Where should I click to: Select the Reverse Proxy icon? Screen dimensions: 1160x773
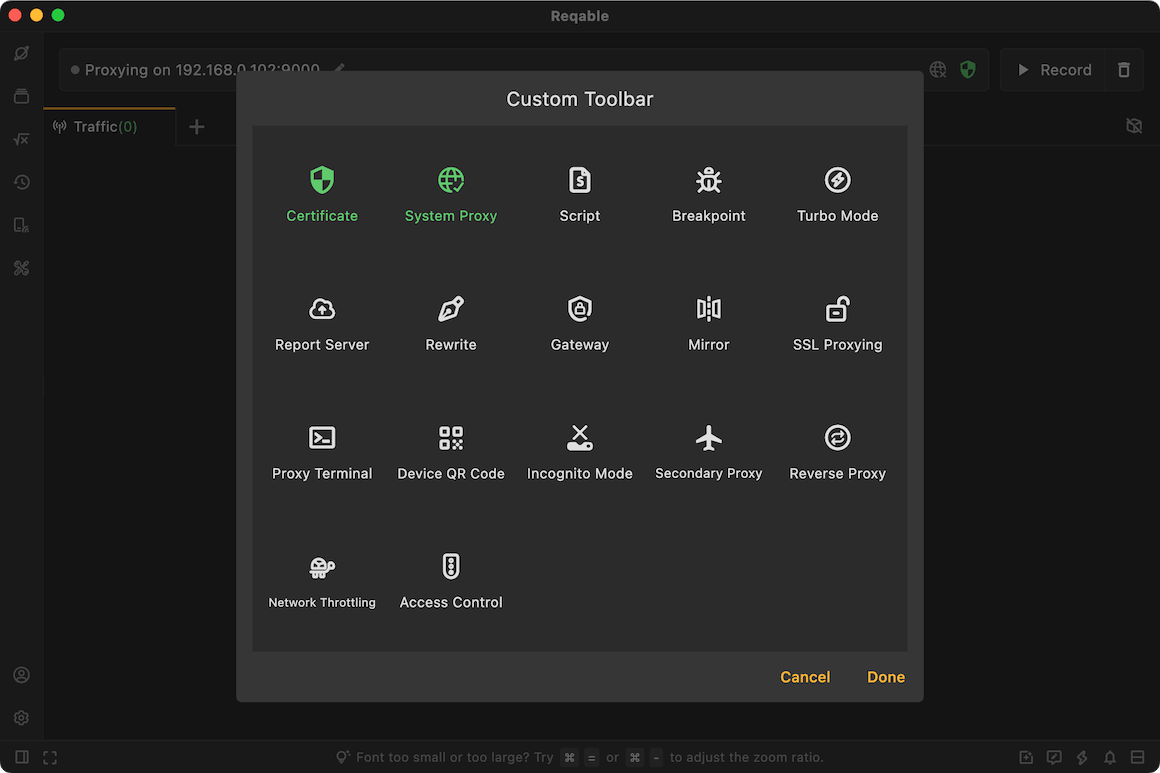pos(837,437)
